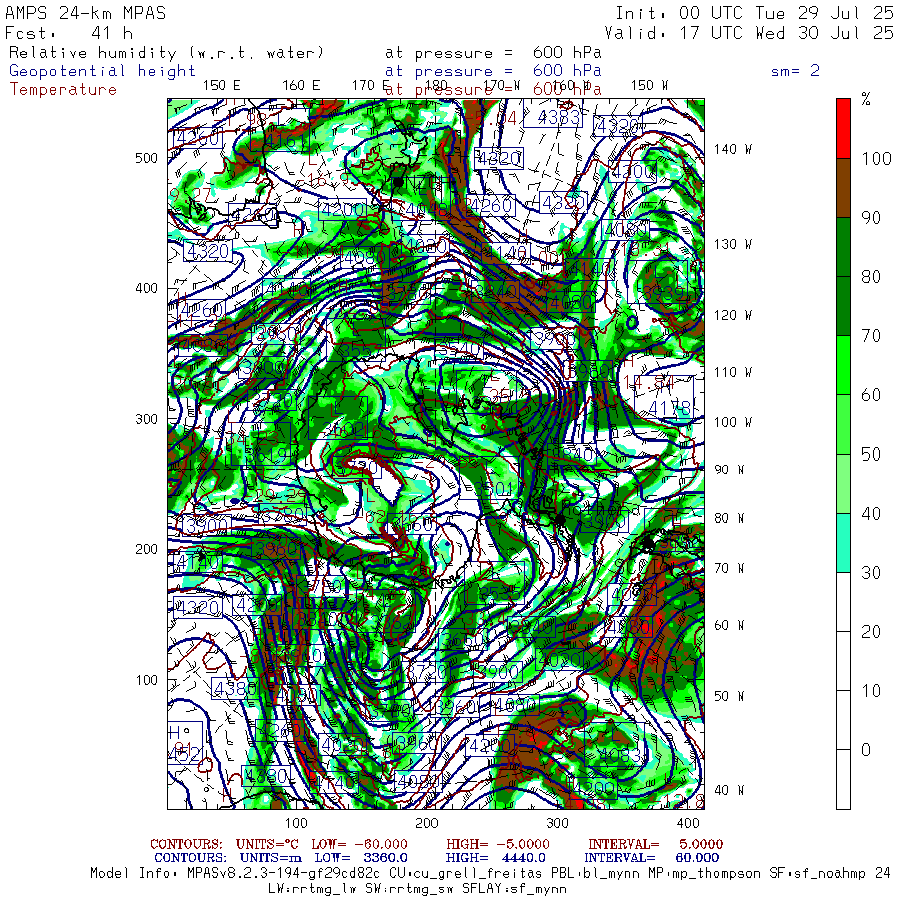Image resolution: width=900 pixels, height=900 pixels.
Task: Click the '150 W' longitude label at top
Action: point(649,86)
